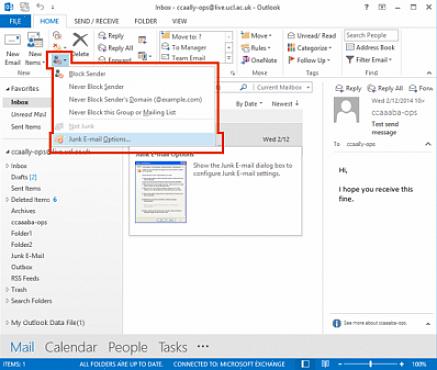Switch to the SEND / RECEIVE tab
The image size is (437, 370).
tap(96, 21)
